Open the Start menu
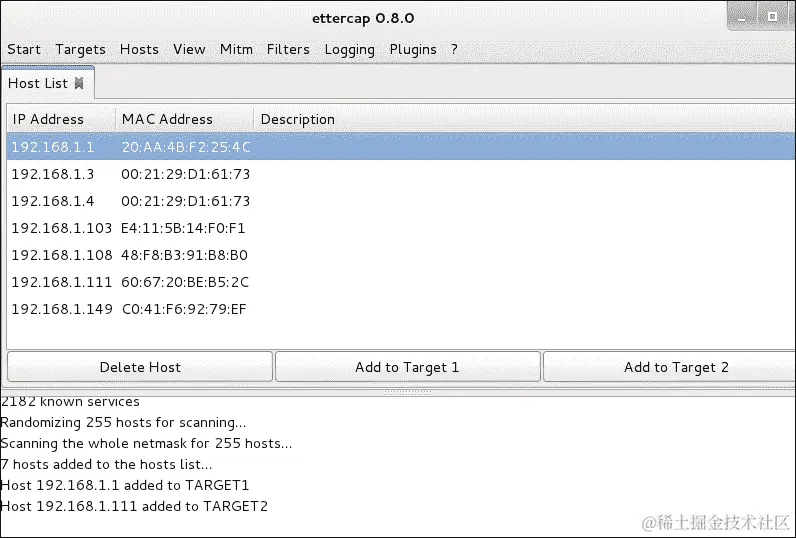 pos(23,50)
